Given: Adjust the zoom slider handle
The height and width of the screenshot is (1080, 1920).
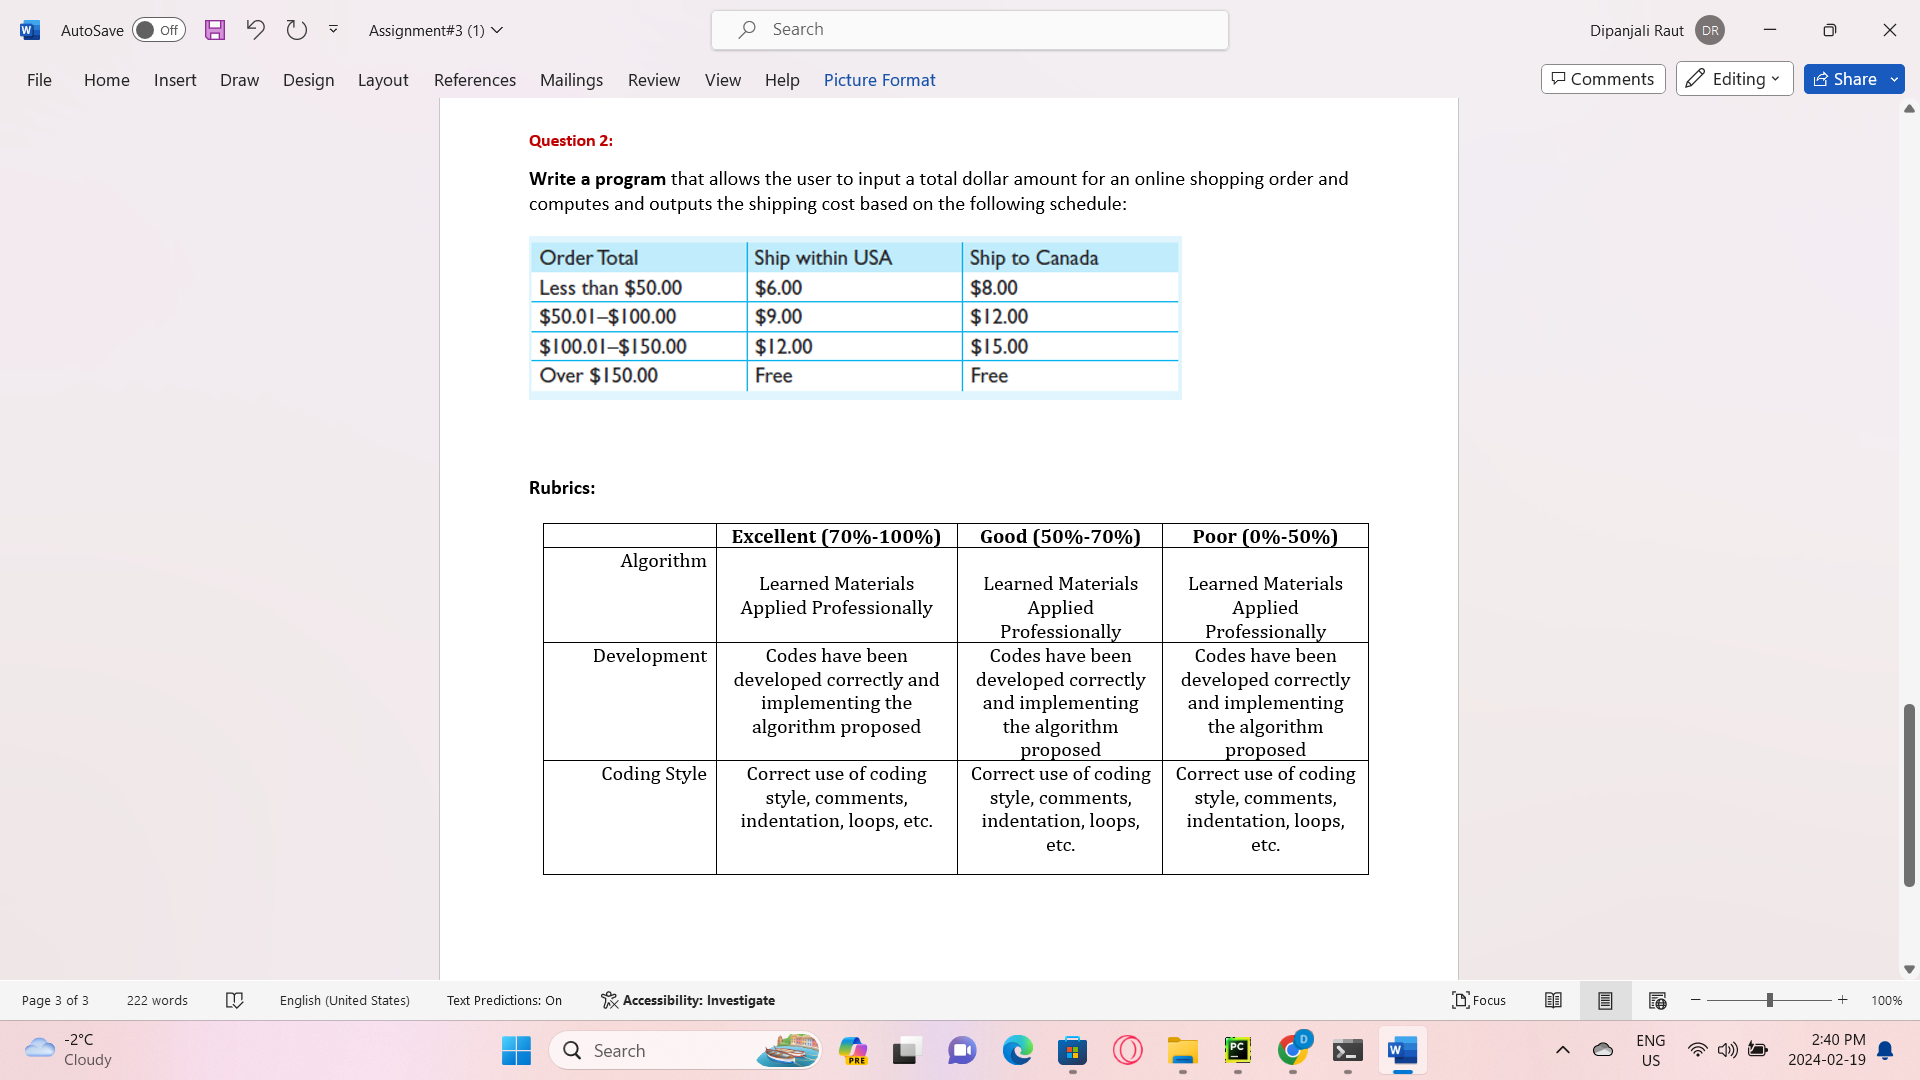Looking at the screenshot, I should 1770,1000.
